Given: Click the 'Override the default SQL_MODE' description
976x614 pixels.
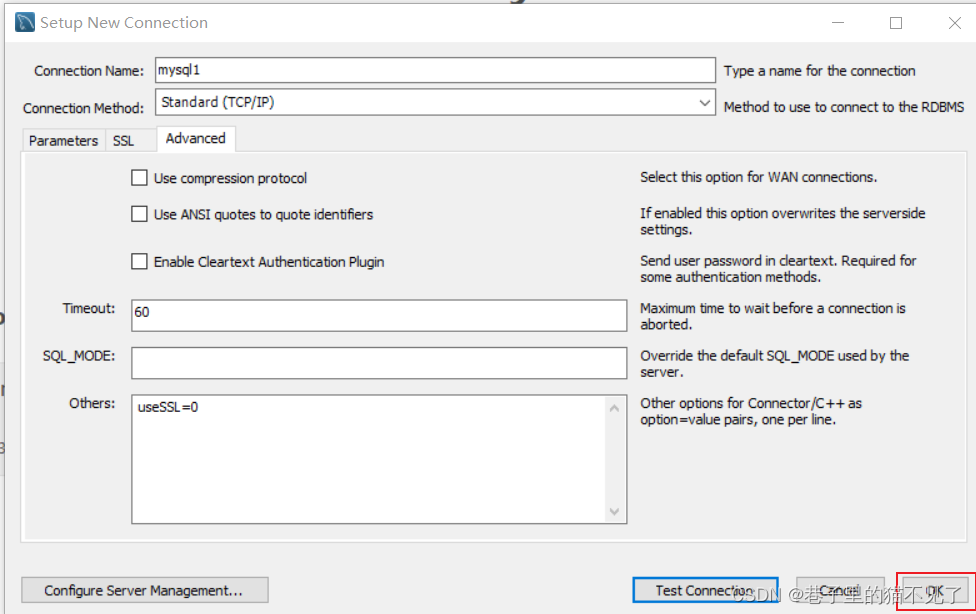Looking at the screenshot, I should click(775, 364).
